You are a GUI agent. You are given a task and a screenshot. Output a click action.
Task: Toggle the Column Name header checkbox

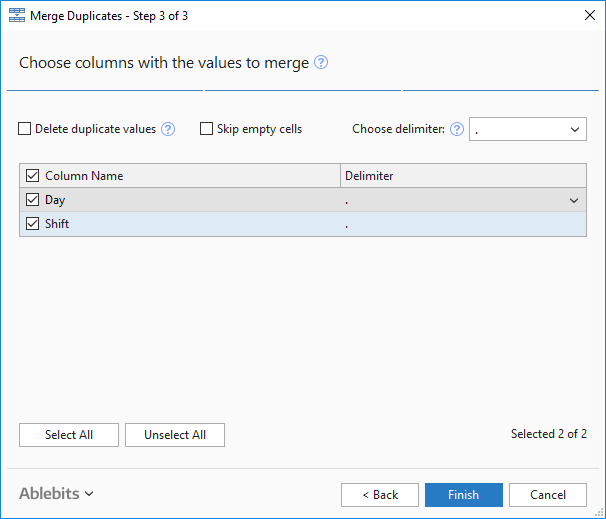coord(32,176)
